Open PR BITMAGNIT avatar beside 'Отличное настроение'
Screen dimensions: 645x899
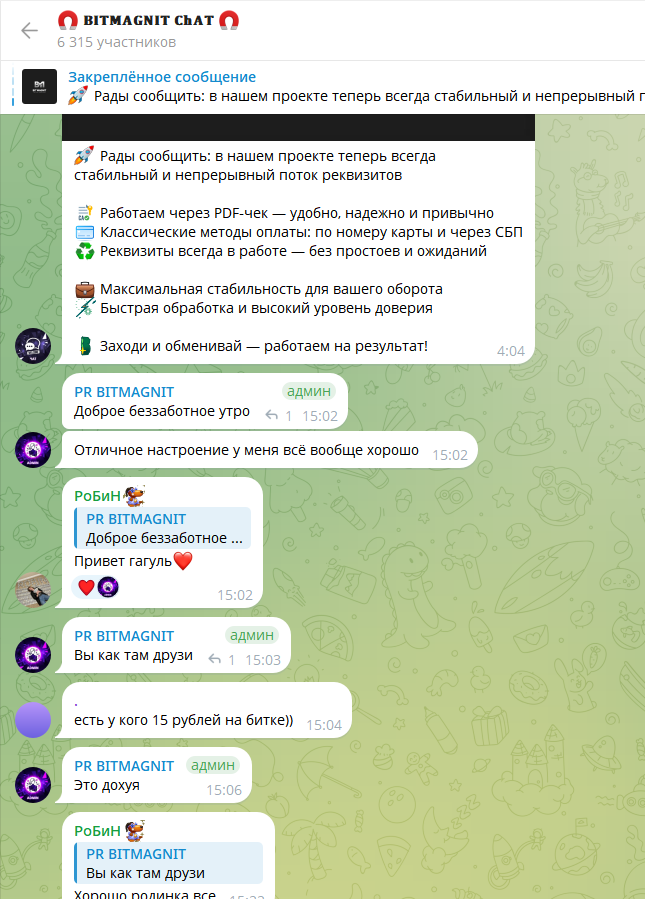(33, 450)
